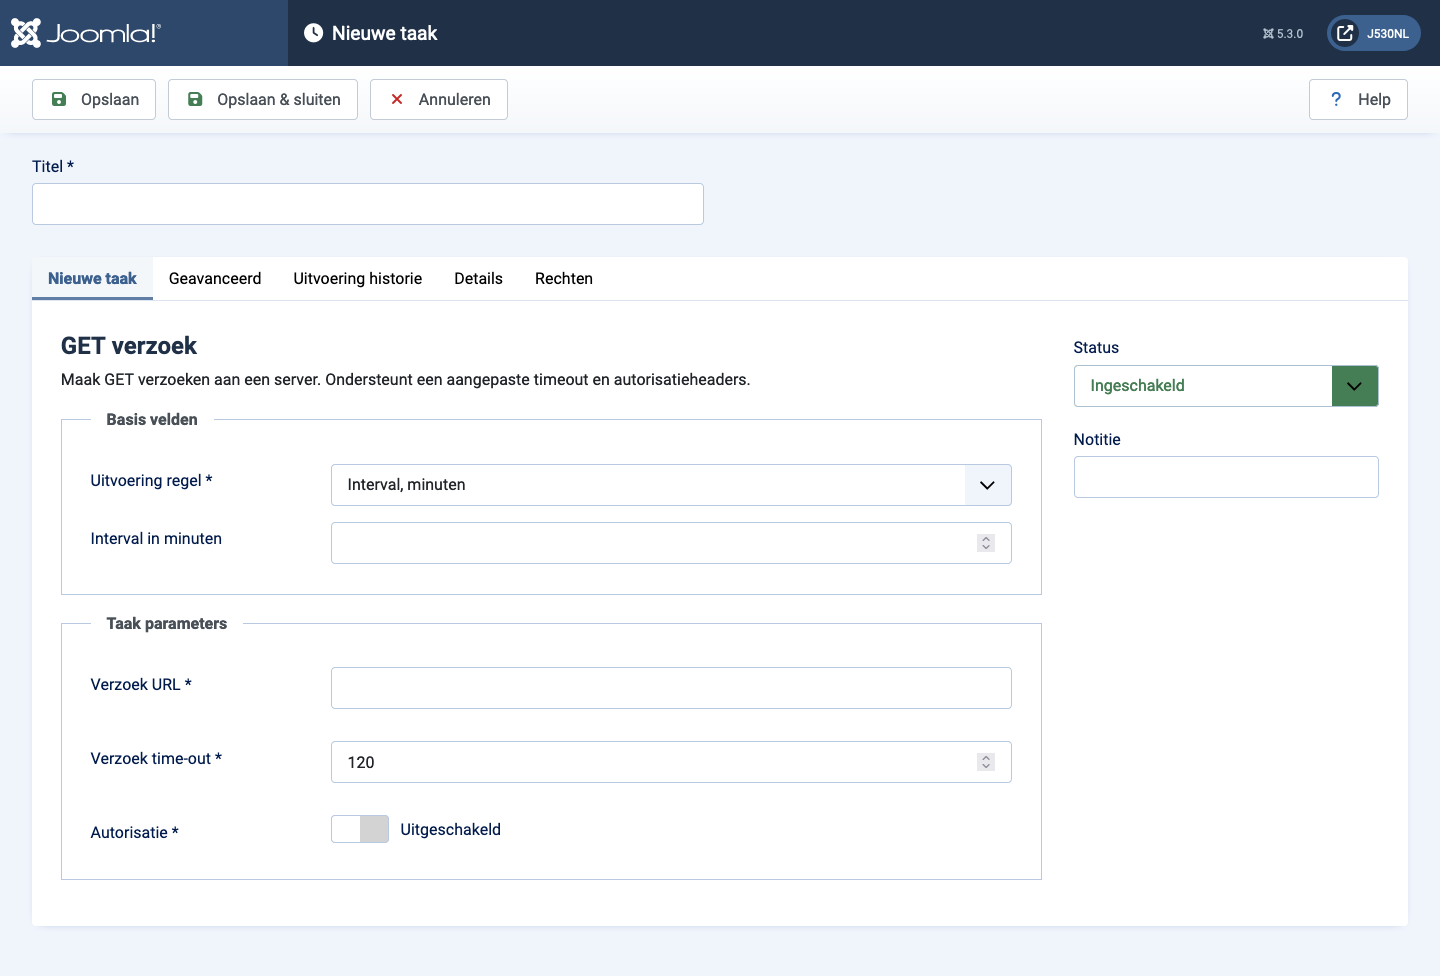Viewport: 1440px width, 976px height.
Task: Click the Basis velden legend text
Action: point(152,420)
